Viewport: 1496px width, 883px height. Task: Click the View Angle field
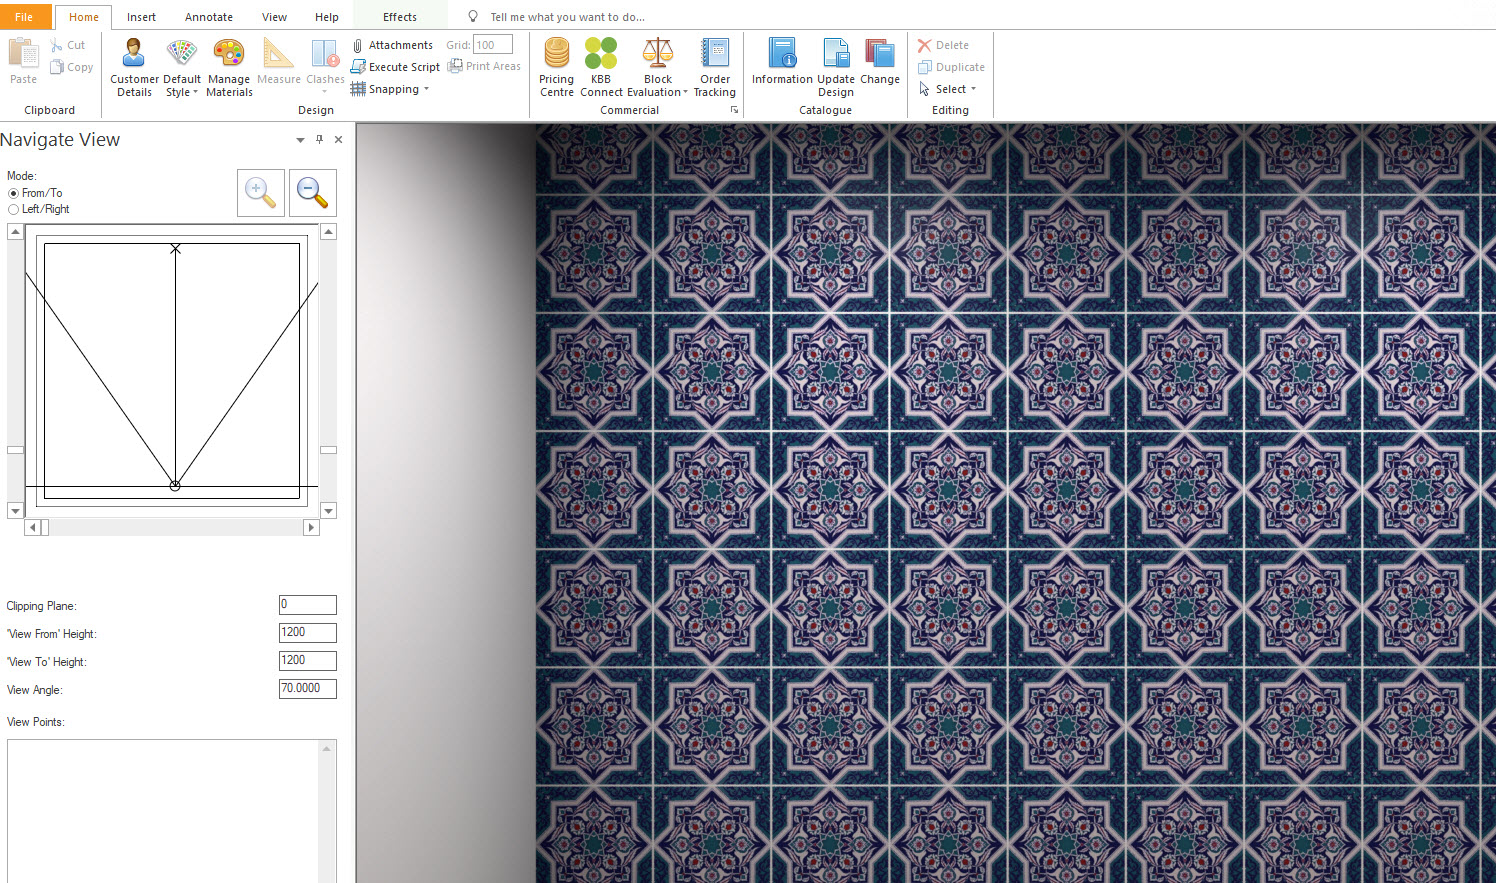point(308,688)
